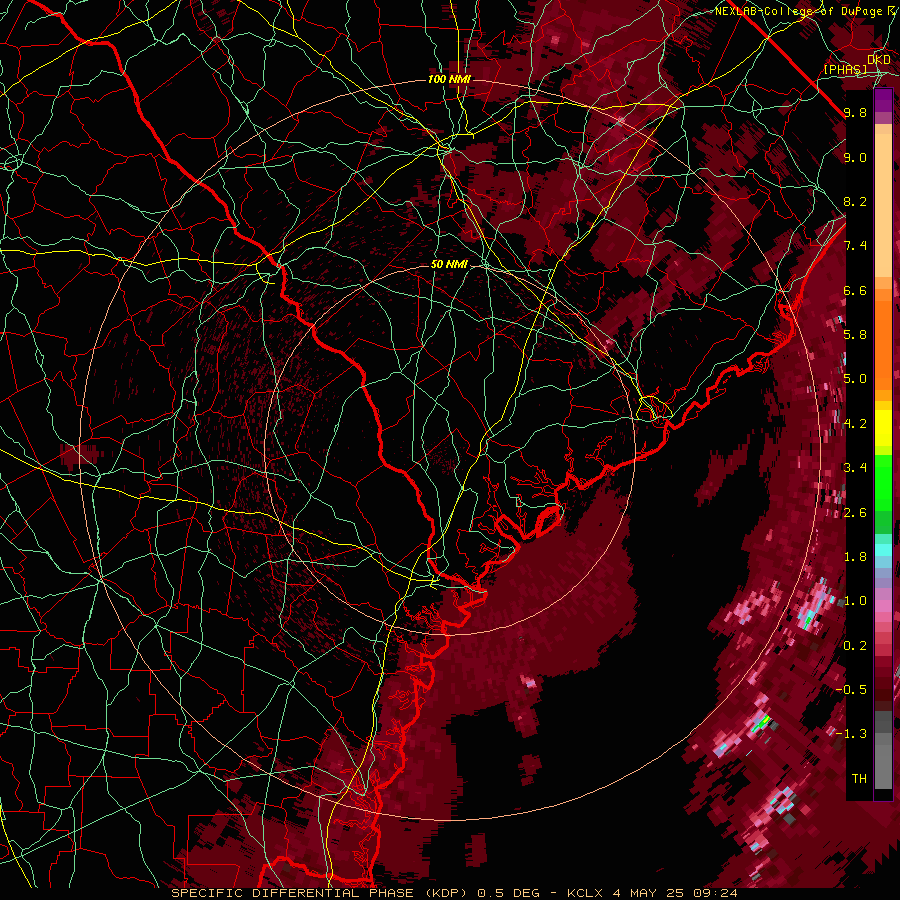Image resolution: width=900 pixels, height=900 pixels.
Task: Click the 8.2 value on the scale
Action: point(855,201)
